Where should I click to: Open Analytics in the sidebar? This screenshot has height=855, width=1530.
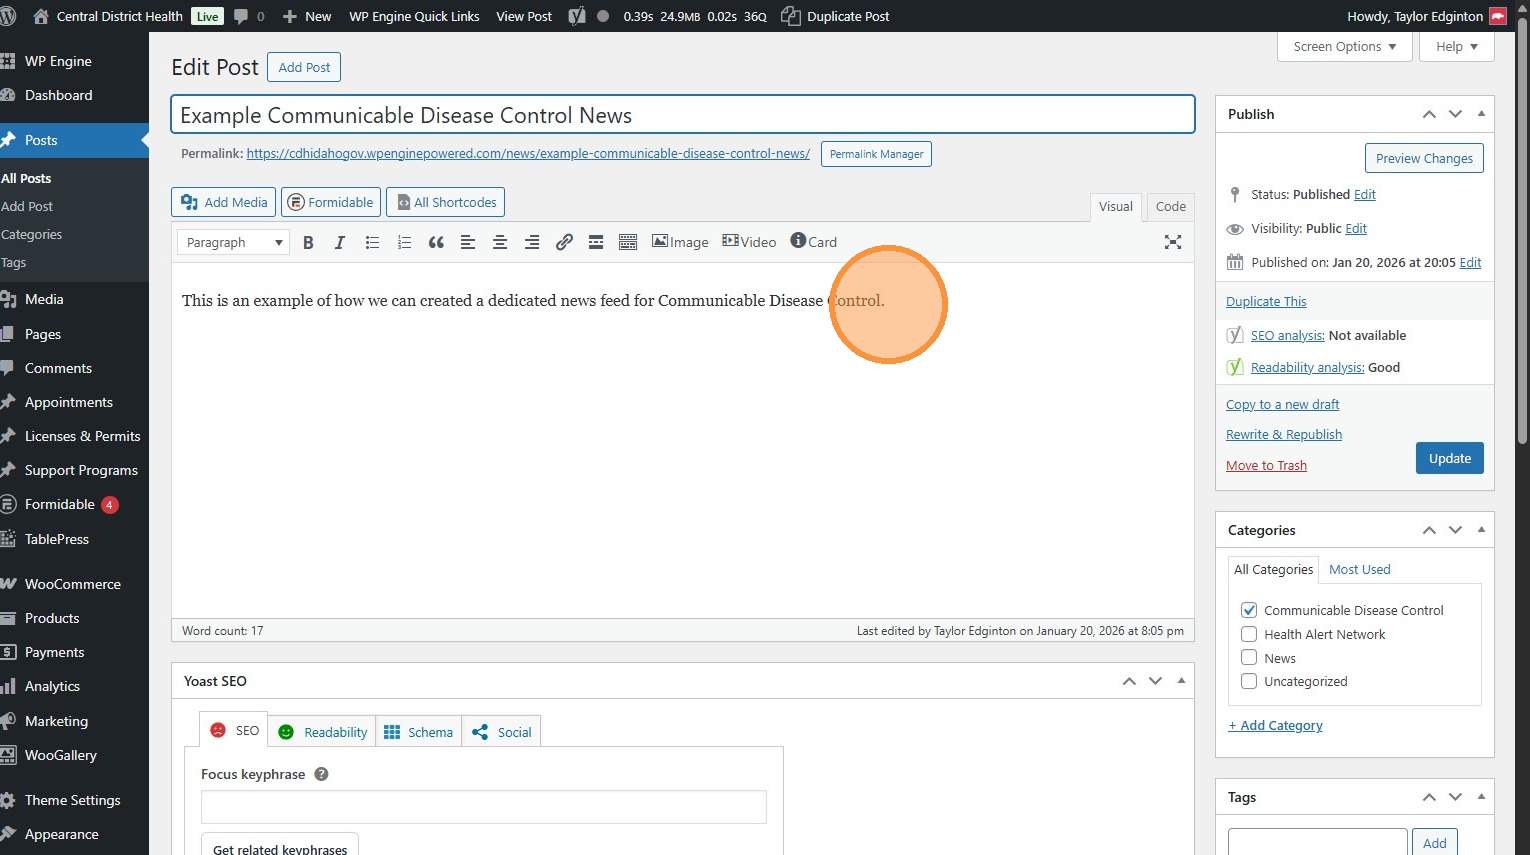point(52,687)
